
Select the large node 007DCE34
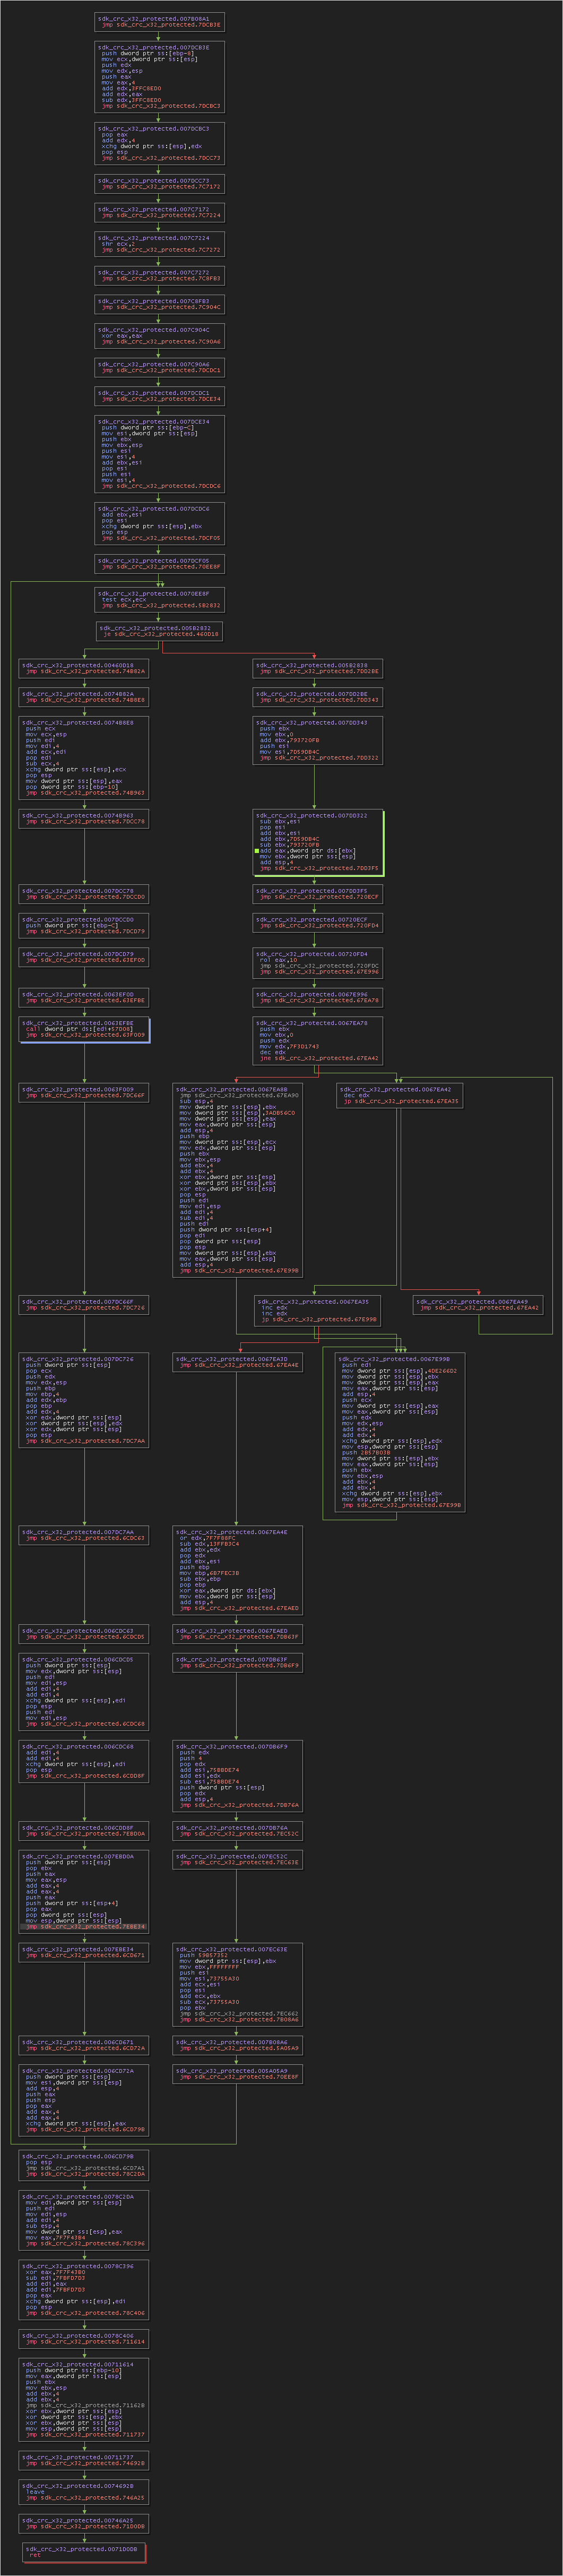coord(160,454)
